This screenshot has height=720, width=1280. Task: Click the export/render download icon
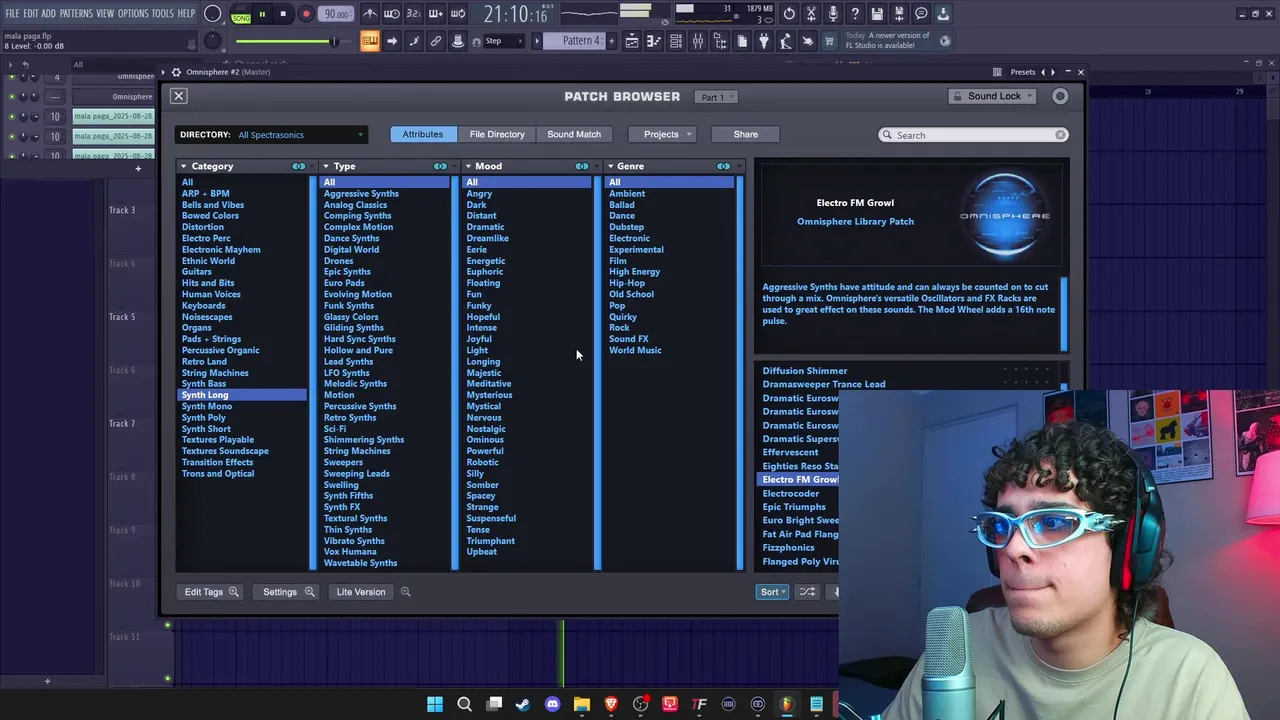(943, 14)
